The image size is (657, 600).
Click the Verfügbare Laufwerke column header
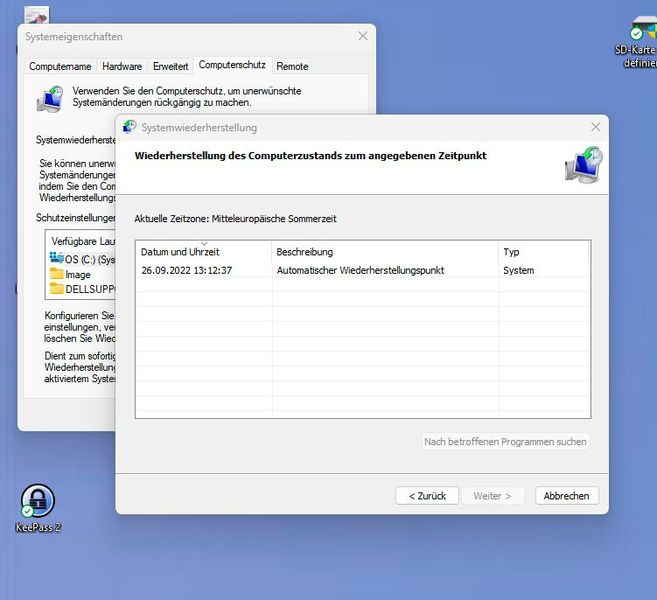pyautogui.click(x=82, y=241)
